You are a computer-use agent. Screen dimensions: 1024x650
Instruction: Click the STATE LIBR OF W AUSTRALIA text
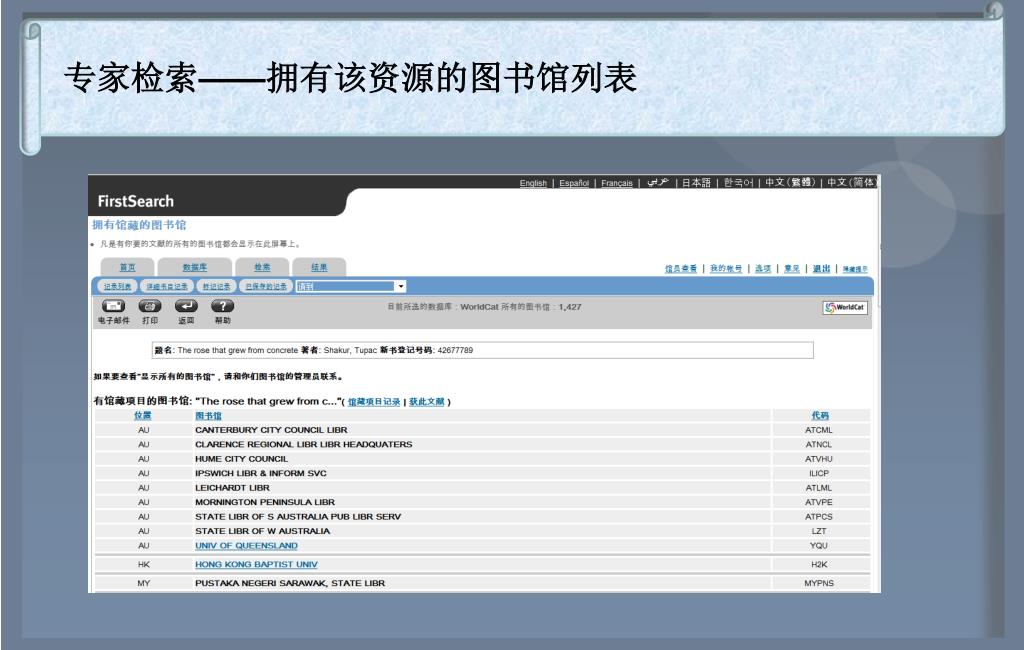[x=263, y=531]
